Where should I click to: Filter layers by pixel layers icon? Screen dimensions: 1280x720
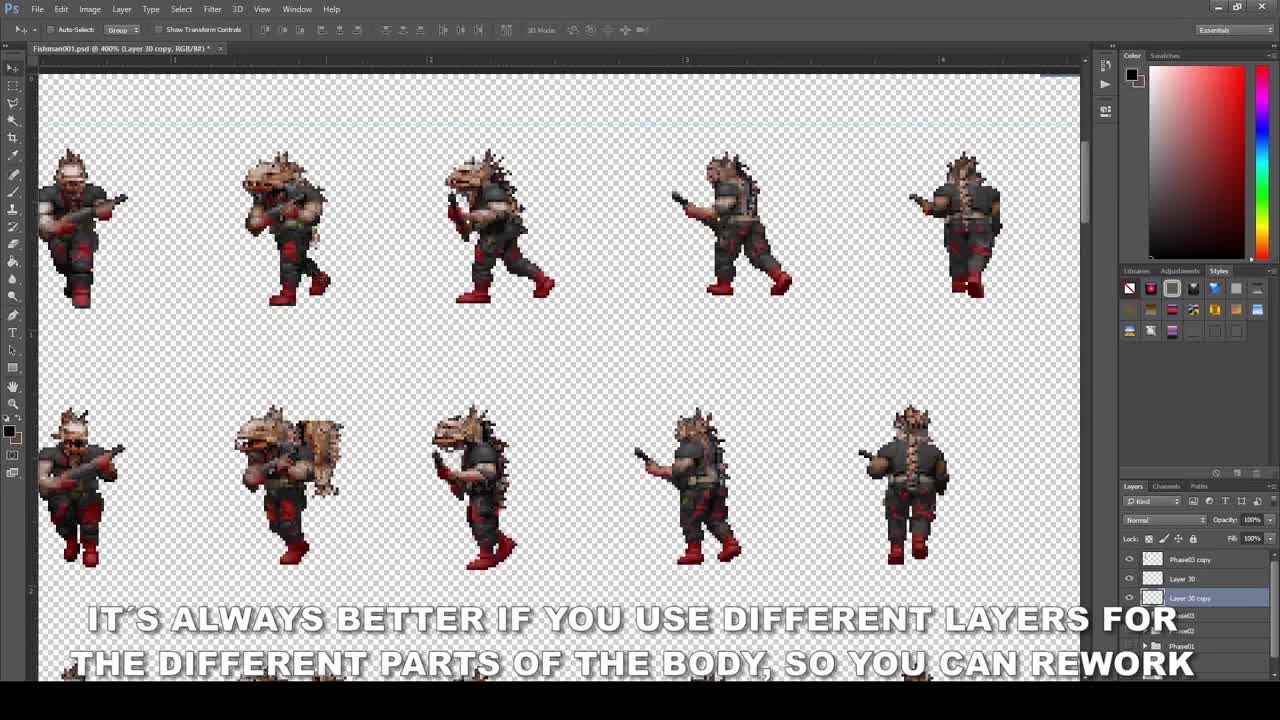(x=1193, y=501)
